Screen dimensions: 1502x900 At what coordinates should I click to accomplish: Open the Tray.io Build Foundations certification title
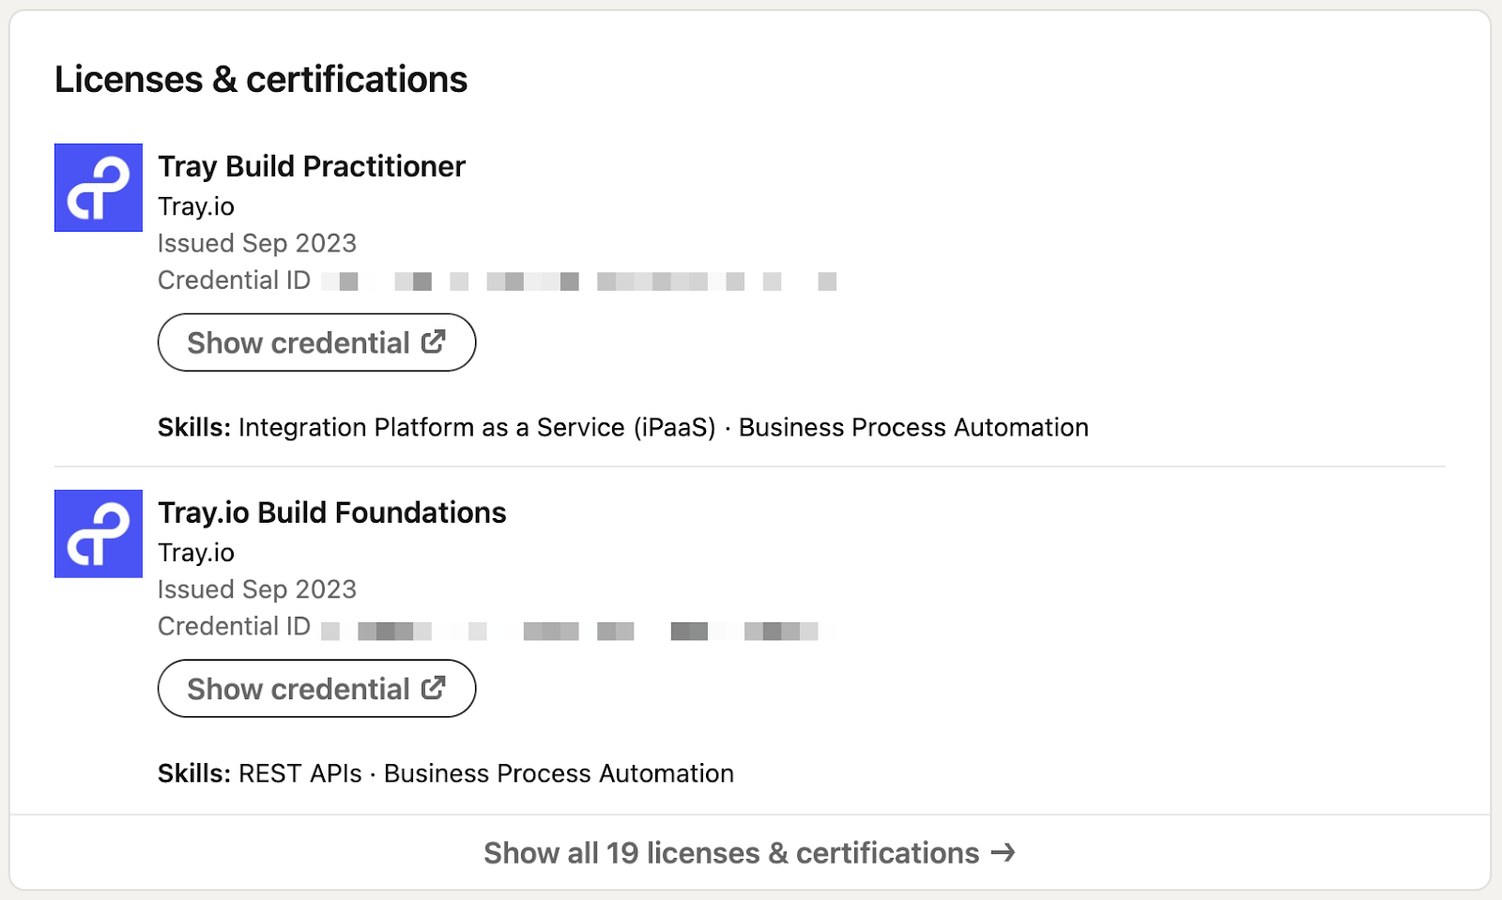click(x=332, y=512)
